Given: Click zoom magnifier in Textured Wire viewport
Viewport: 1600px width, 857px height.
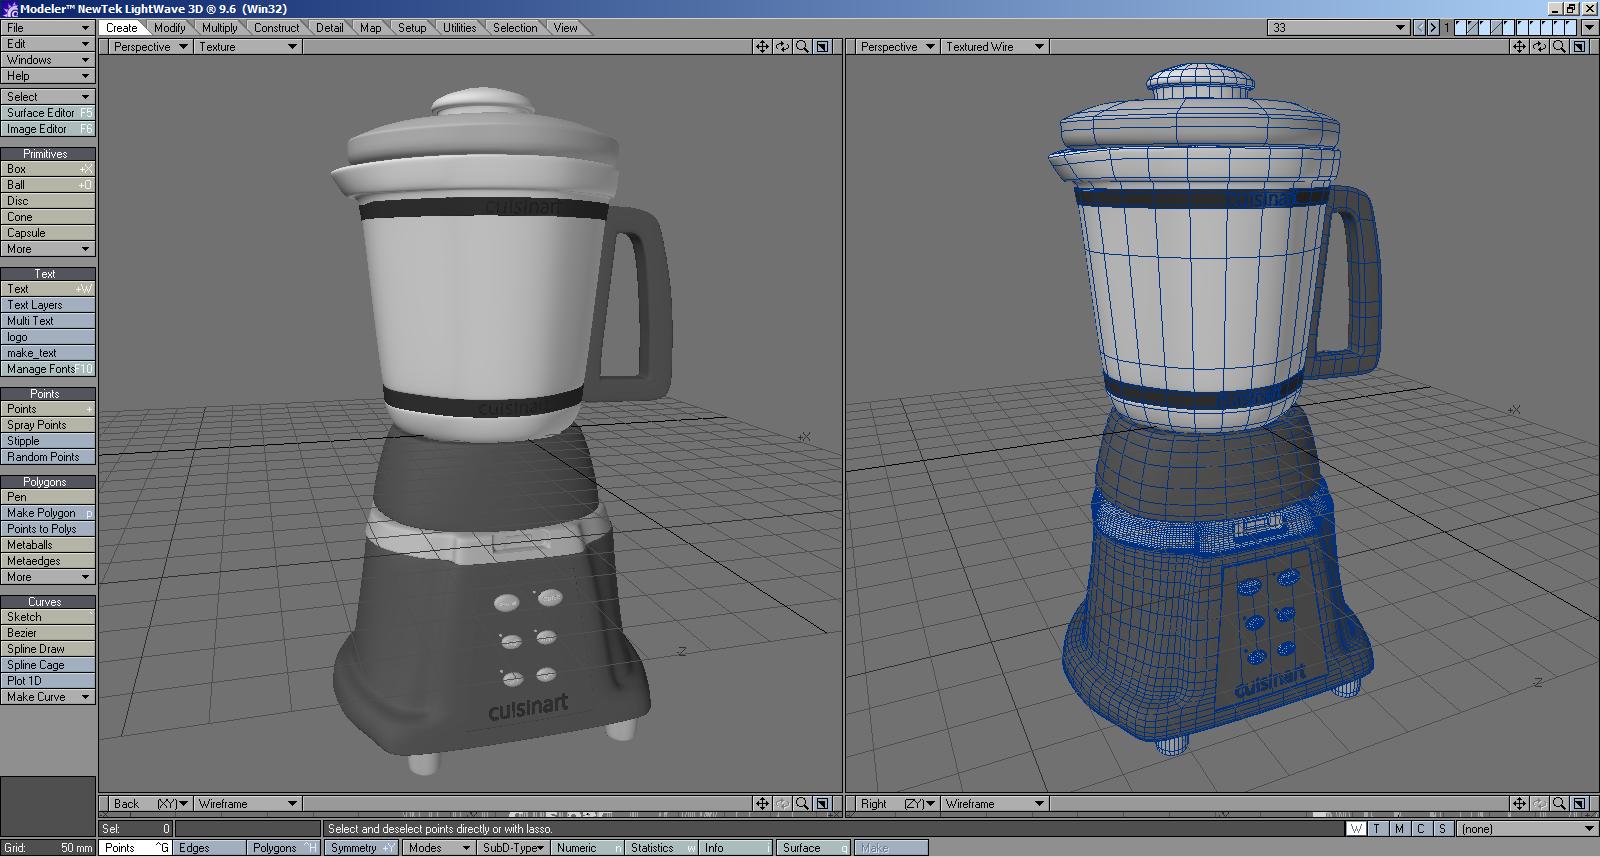Looking at the screenshot, I should (1559, 47).
